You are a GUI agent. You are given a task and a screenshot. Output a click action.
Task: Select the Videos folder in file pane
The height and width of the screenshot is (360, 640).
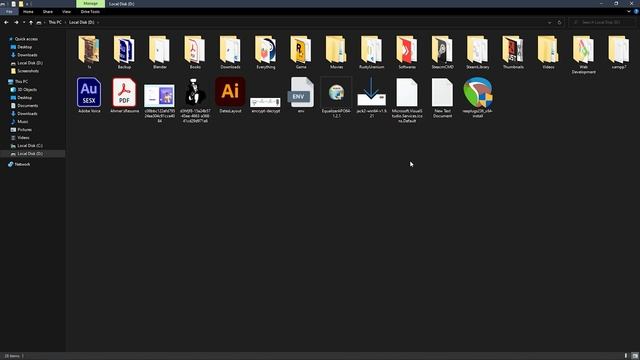pyautogui.click(x=548, y=52)
